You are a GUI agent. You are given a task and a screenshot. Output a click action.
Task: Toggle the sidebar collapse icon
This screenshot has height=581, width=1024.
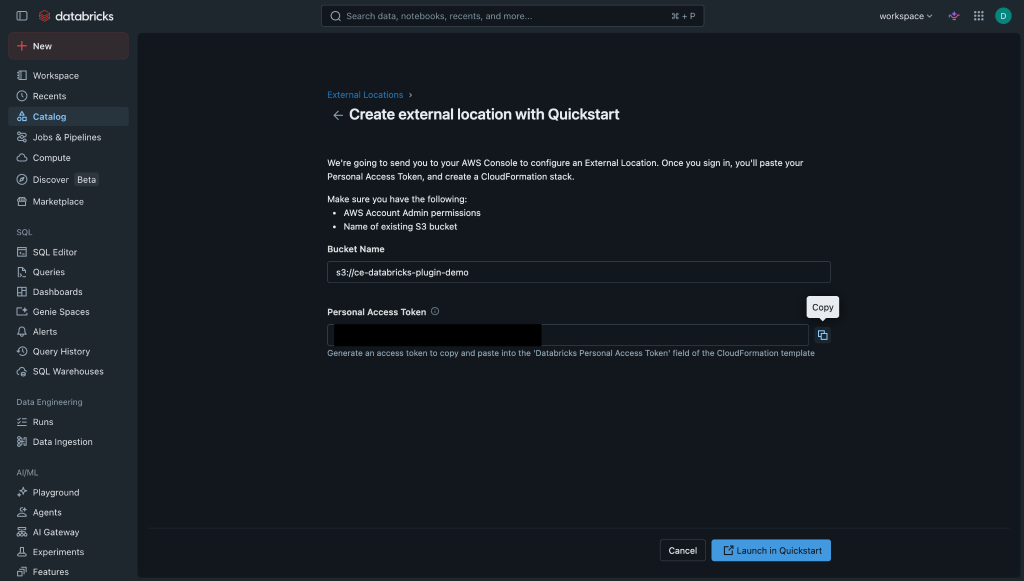[x=22, y=16]
